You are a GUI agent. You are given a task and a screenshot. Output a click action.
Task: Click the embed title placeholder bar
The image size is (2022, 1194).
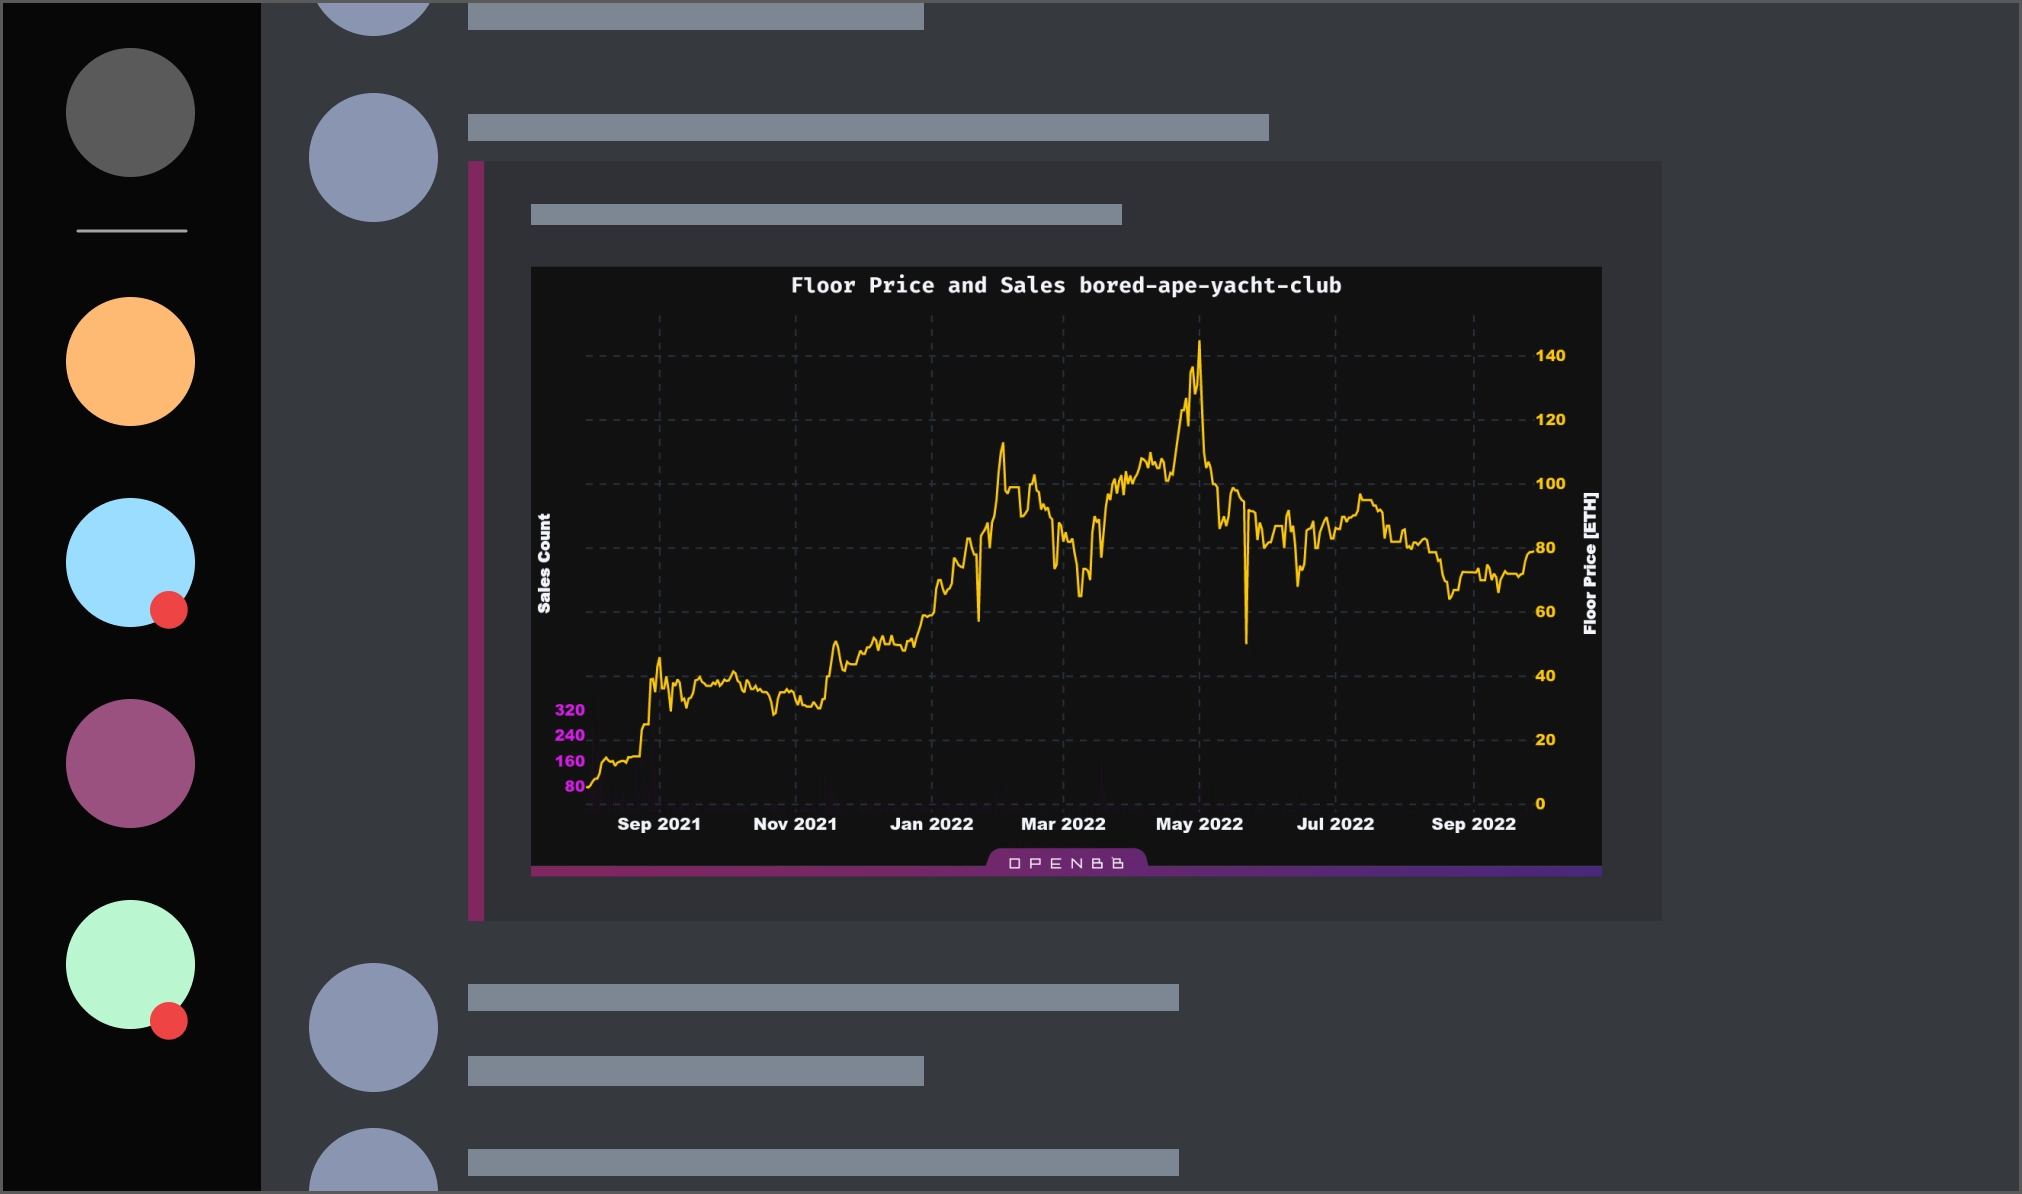(826, 214)
